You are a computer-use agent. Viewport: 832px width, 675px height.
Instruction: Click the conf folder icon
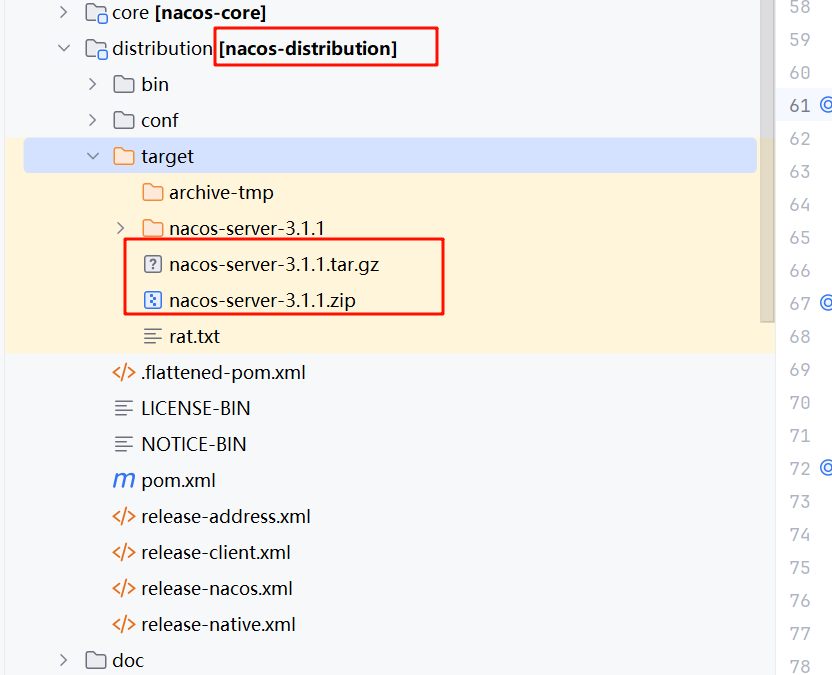pyautogui.click(x=124, y=120)
